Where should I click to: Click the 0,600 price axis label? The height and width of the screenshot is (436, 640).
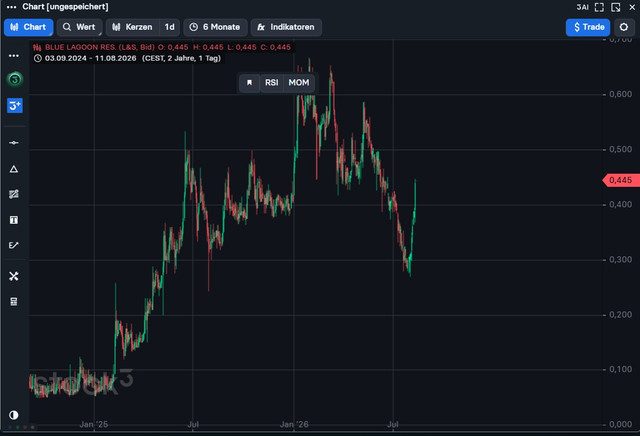[620, 94]
